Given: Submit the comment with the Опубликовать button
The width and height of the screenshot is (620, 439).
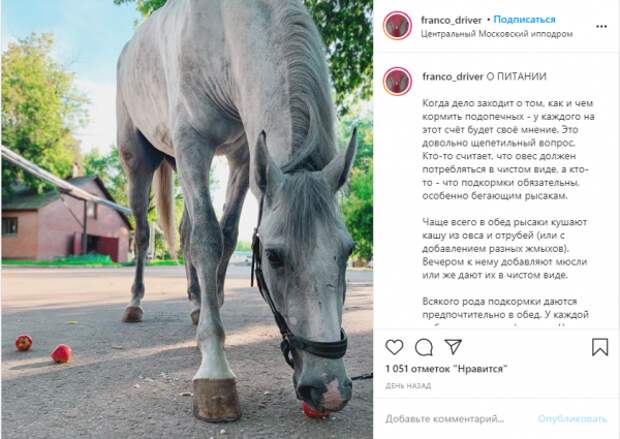Looking at the screenshot, I should 572,419.
